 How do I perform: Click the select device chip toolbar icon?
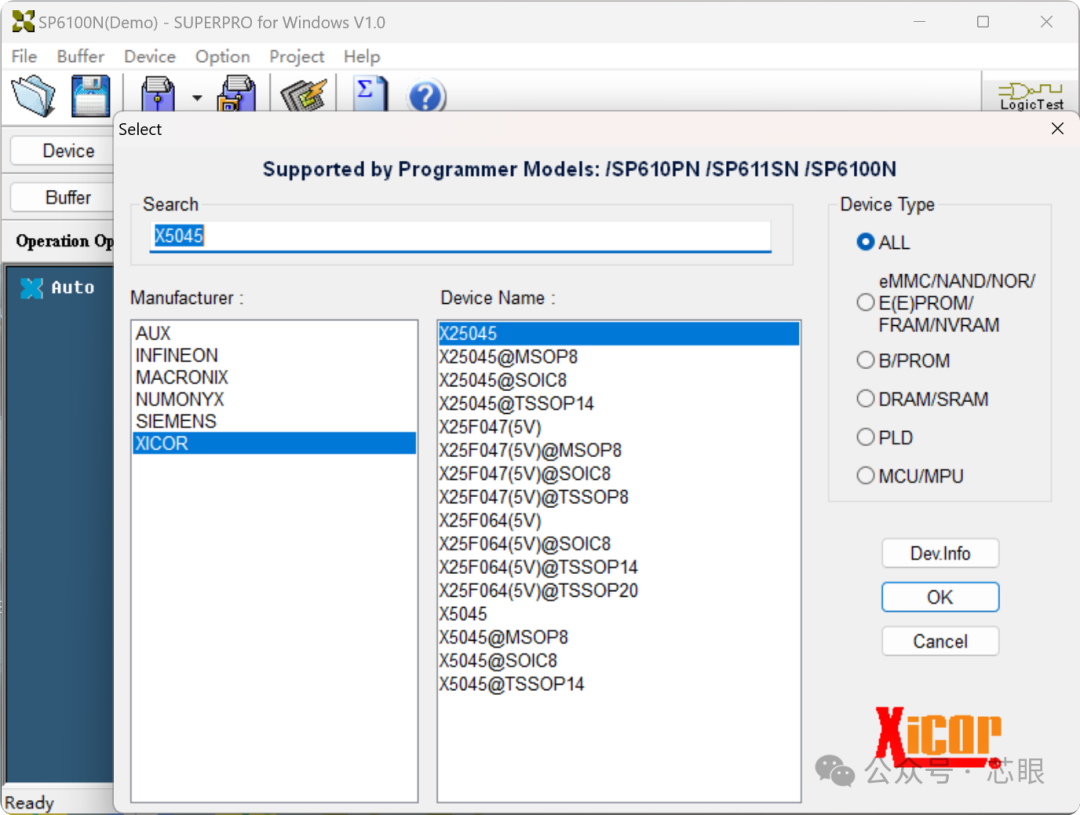click(158, 95)
